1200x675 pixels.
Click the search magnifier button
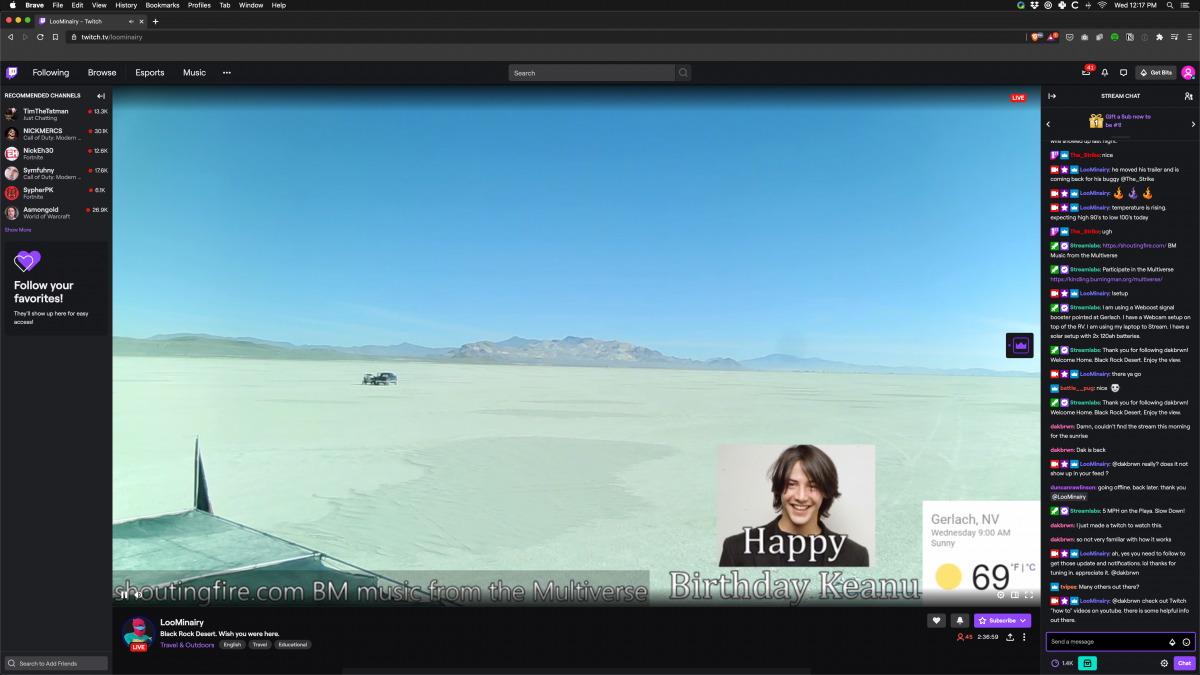[683, 72]
